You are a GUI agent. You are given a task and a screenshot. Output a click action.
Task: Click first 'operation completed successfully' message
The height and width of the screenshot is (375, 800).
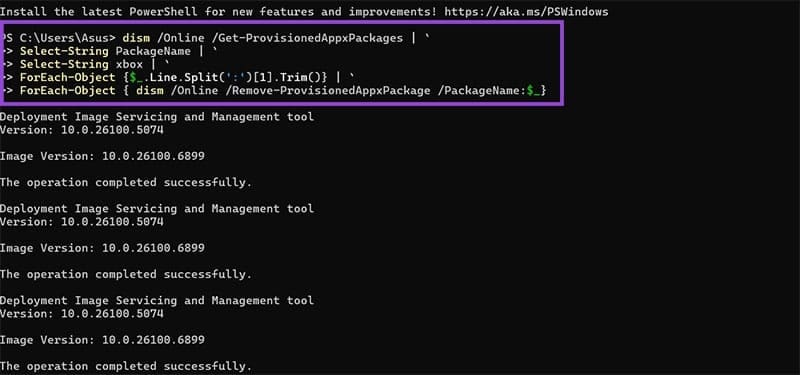coord(126,182)
